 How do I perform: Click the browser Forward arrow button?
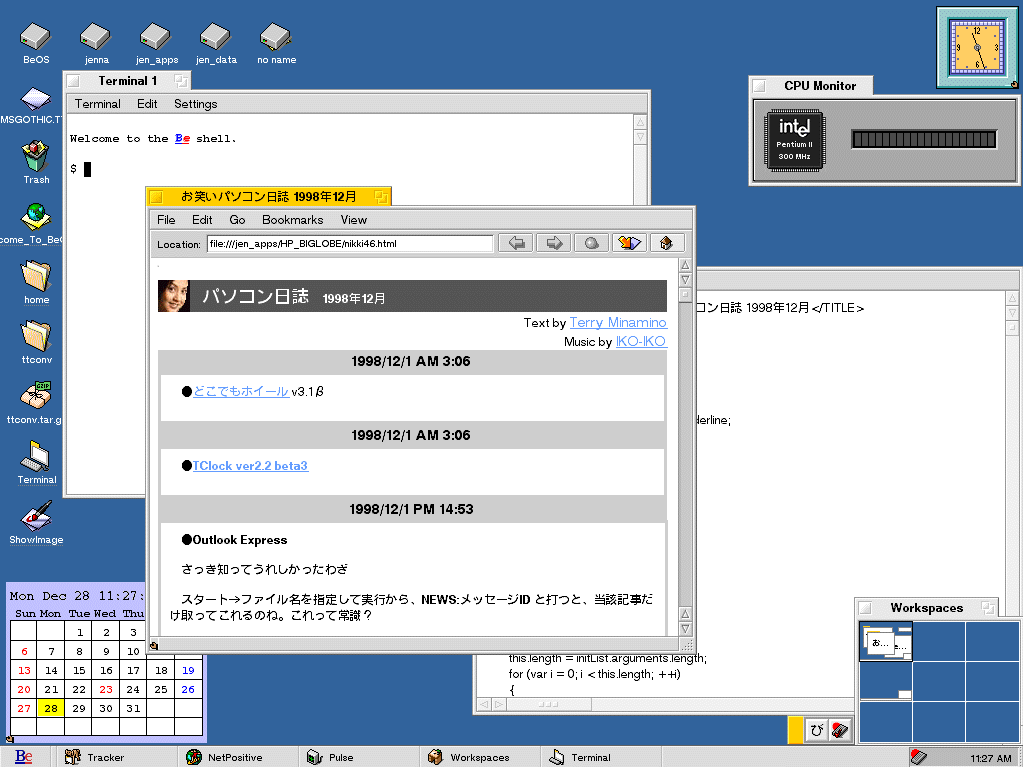553,243
